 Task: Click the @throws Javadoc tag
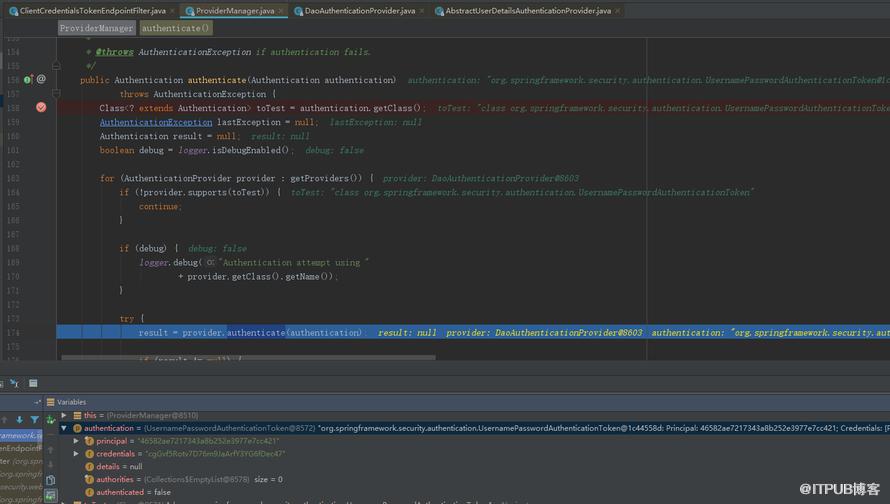tap(115, 52)
